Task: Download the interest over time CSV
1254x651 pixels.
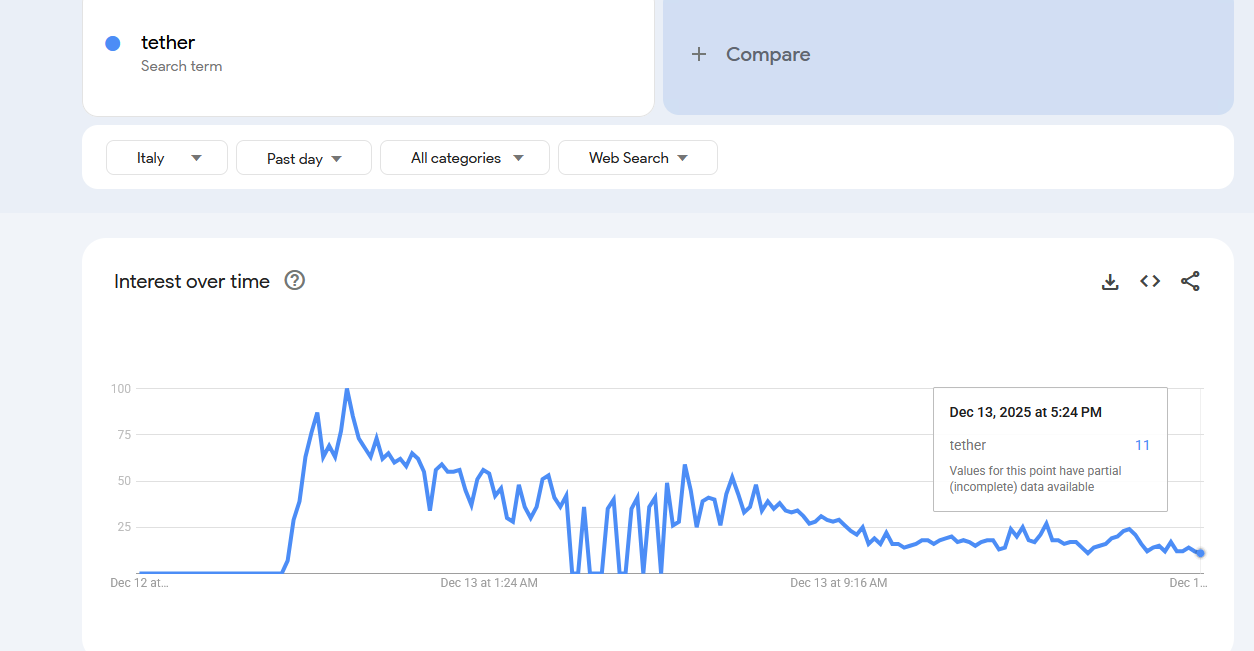Action: (1110, 282)
